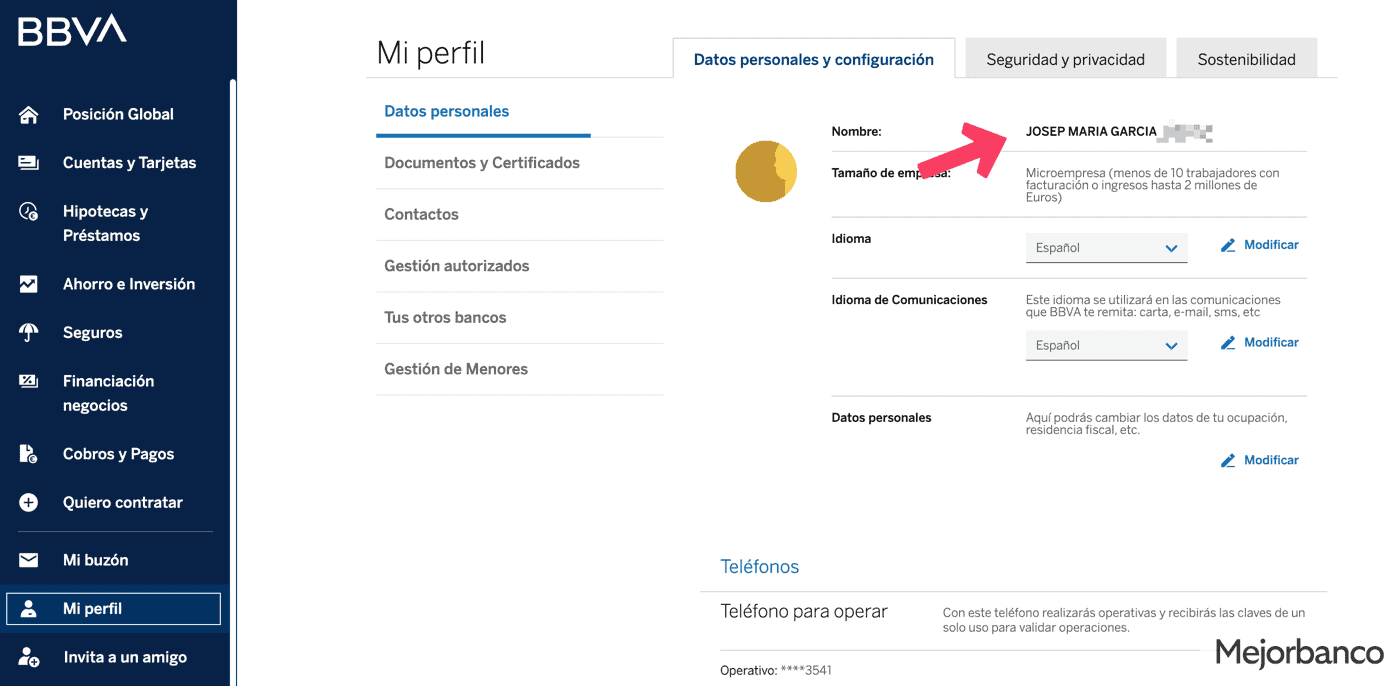Click the Mi buzón envelope icon
The width and height of the screenshot is (1400, 686).
[x=29, y=560]
